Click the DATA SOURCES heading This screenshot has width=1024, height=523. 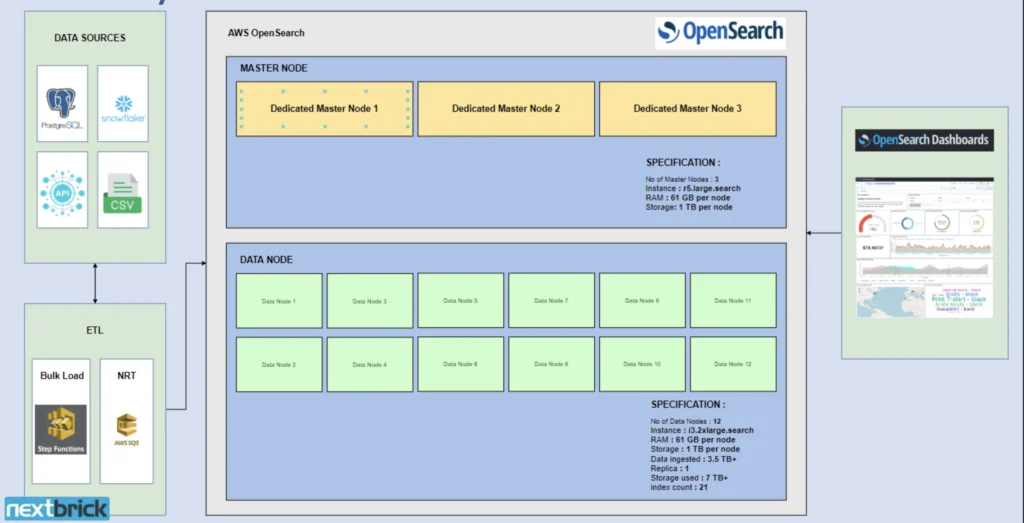coord(92,38)
